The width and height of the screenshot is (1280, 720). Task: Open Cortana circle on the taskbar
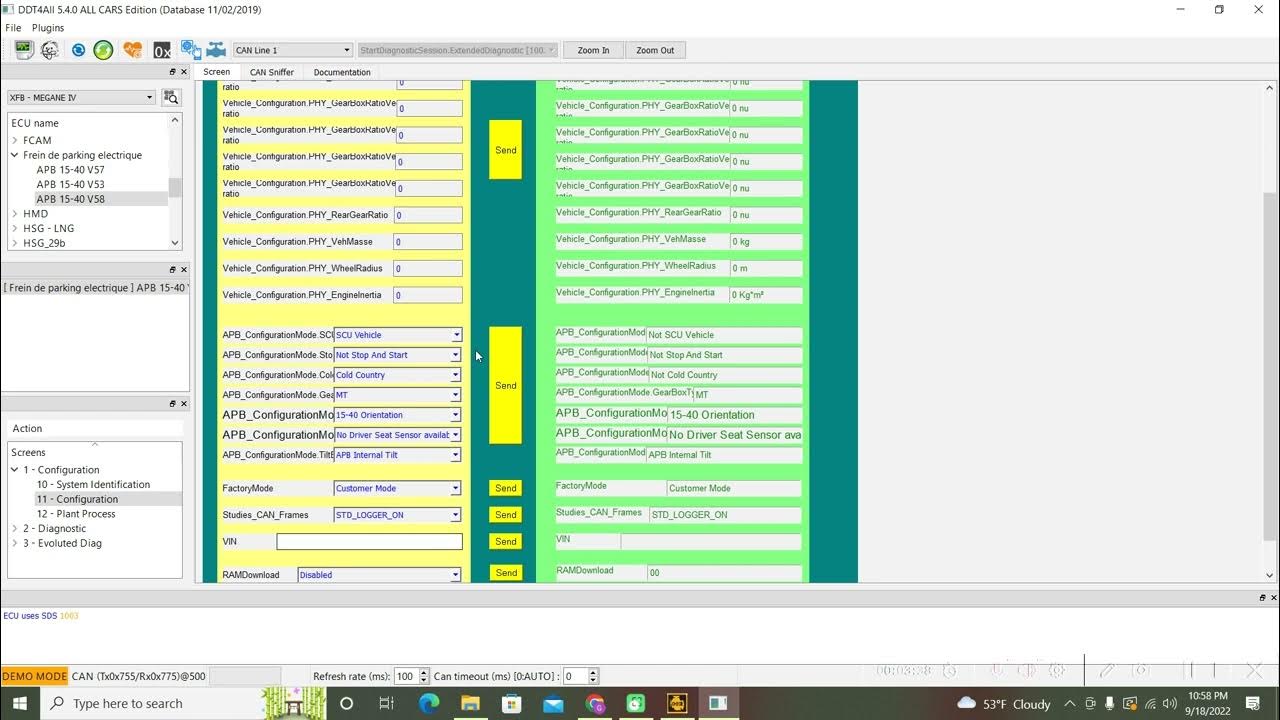346,703
